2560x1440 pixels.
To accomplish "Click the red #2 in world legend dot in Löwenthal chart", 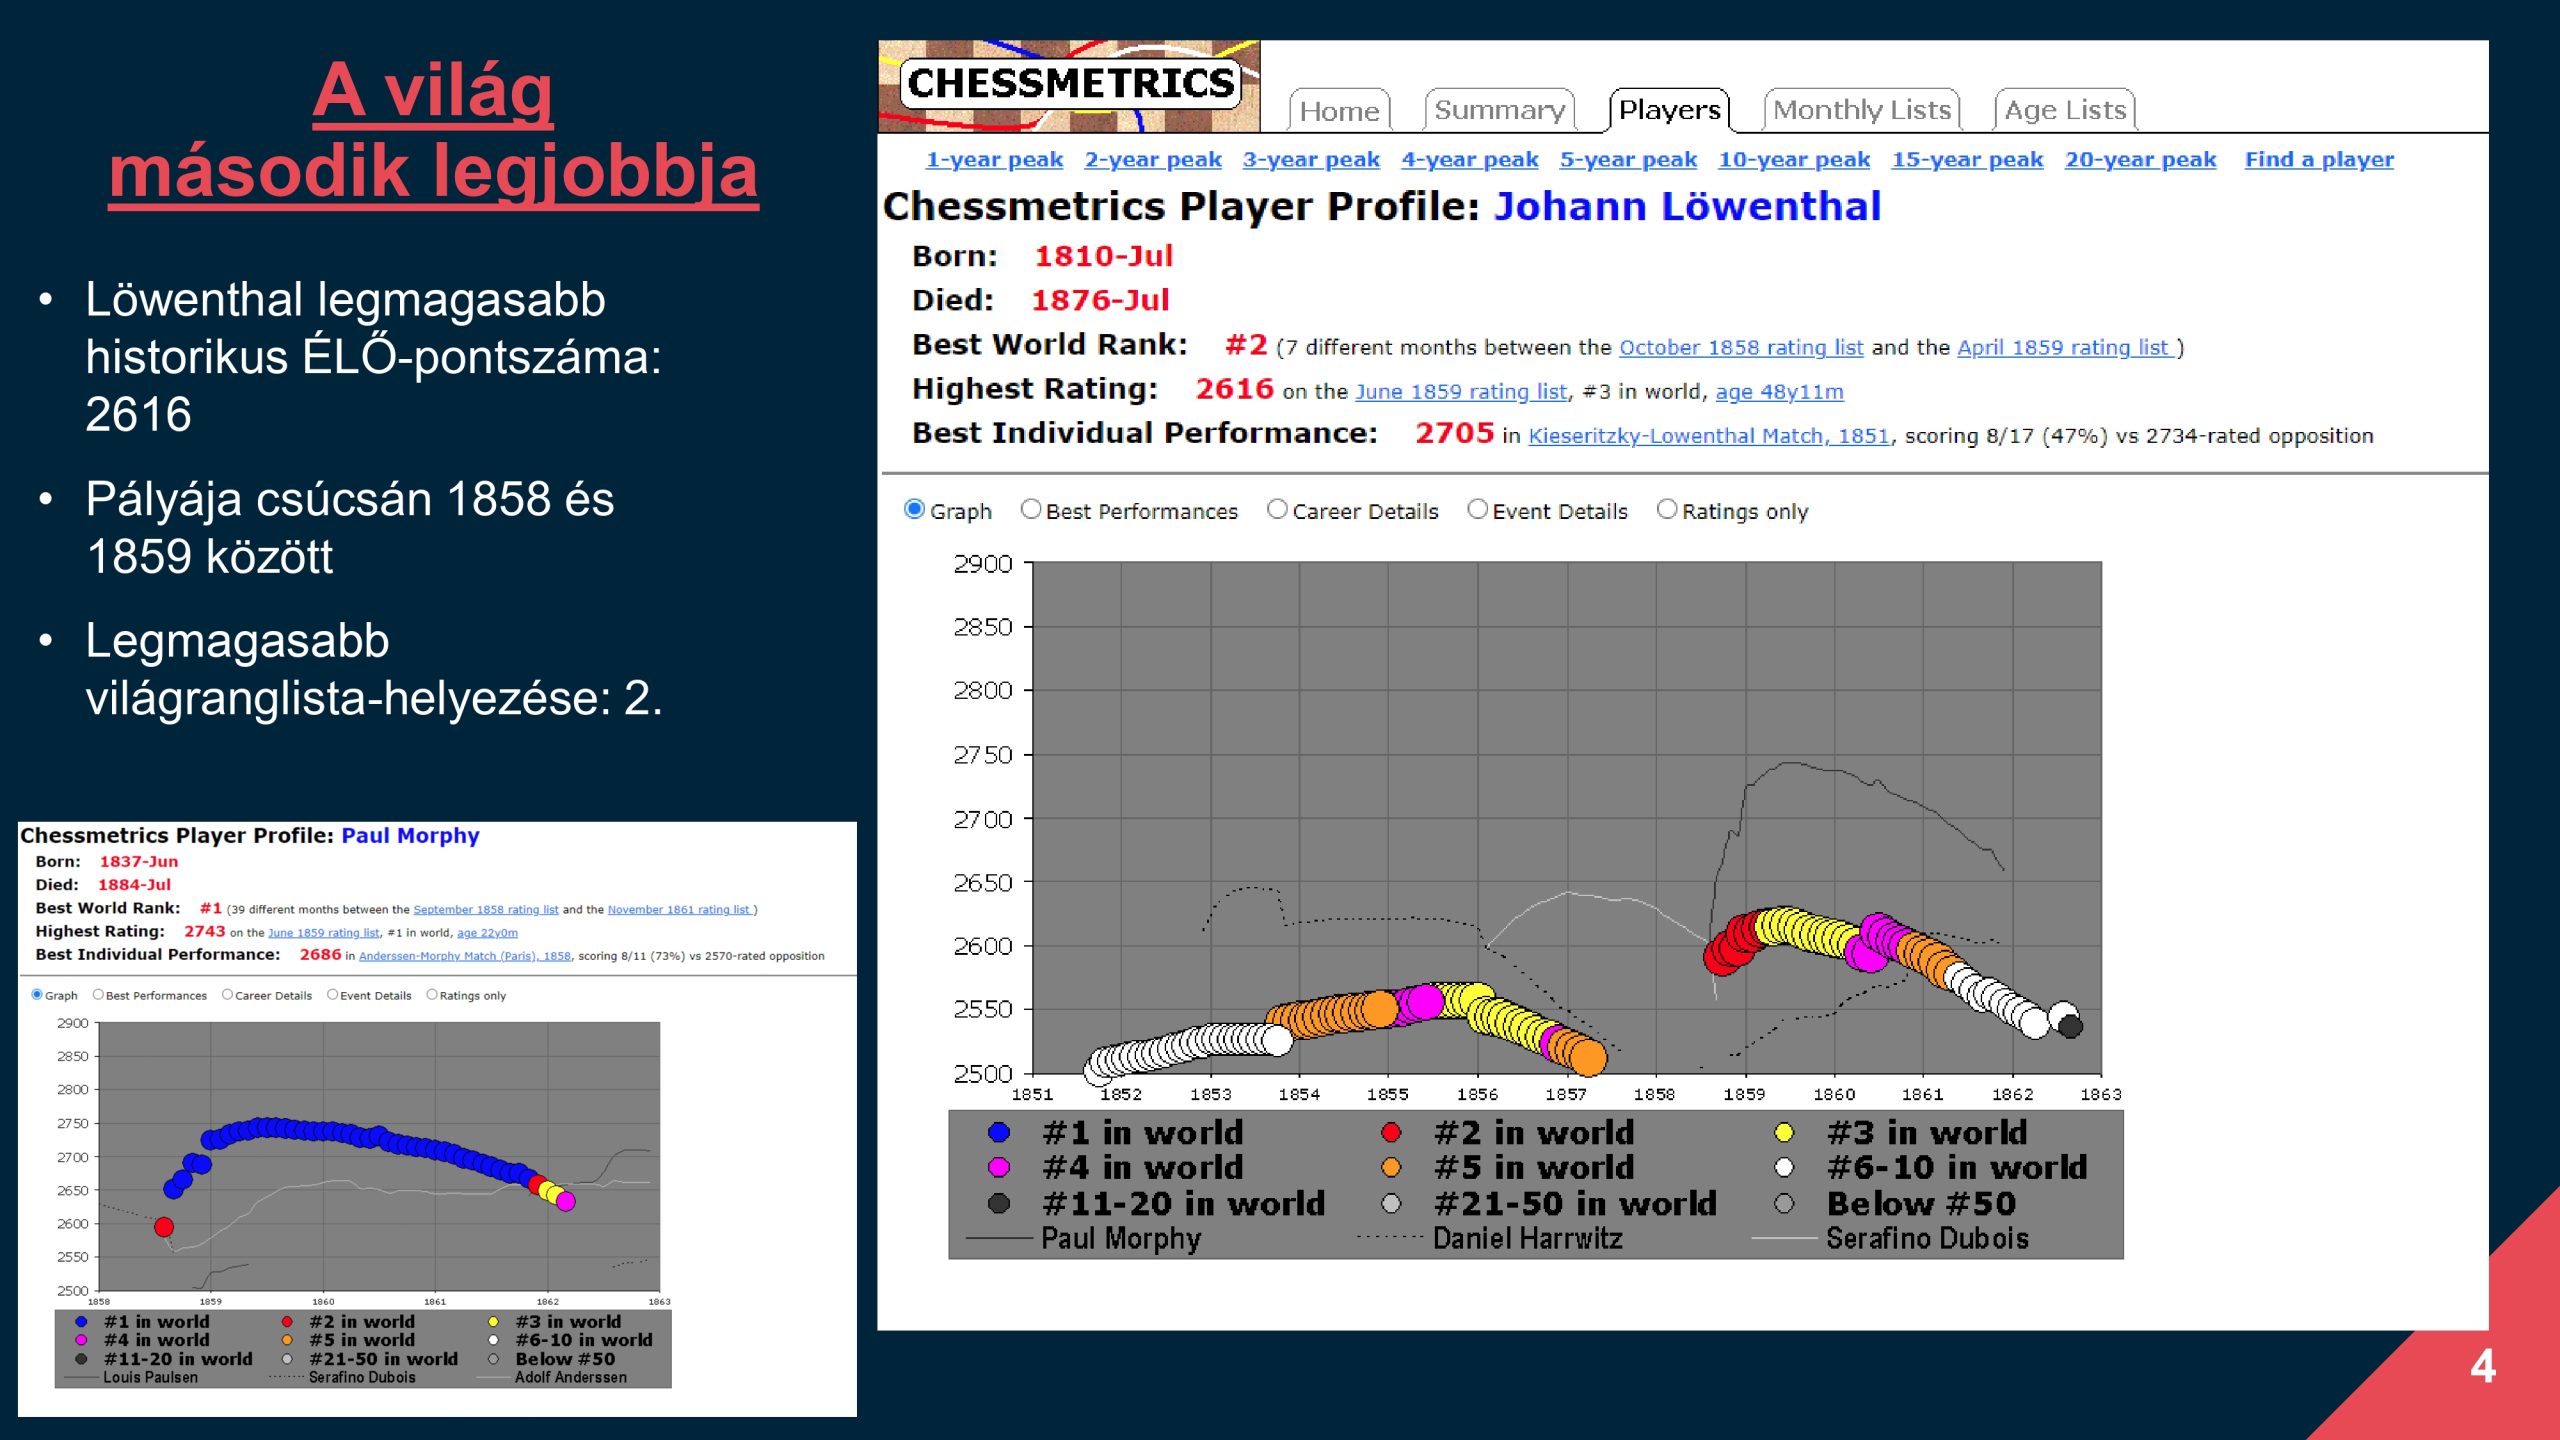I will [1391, 1133].
